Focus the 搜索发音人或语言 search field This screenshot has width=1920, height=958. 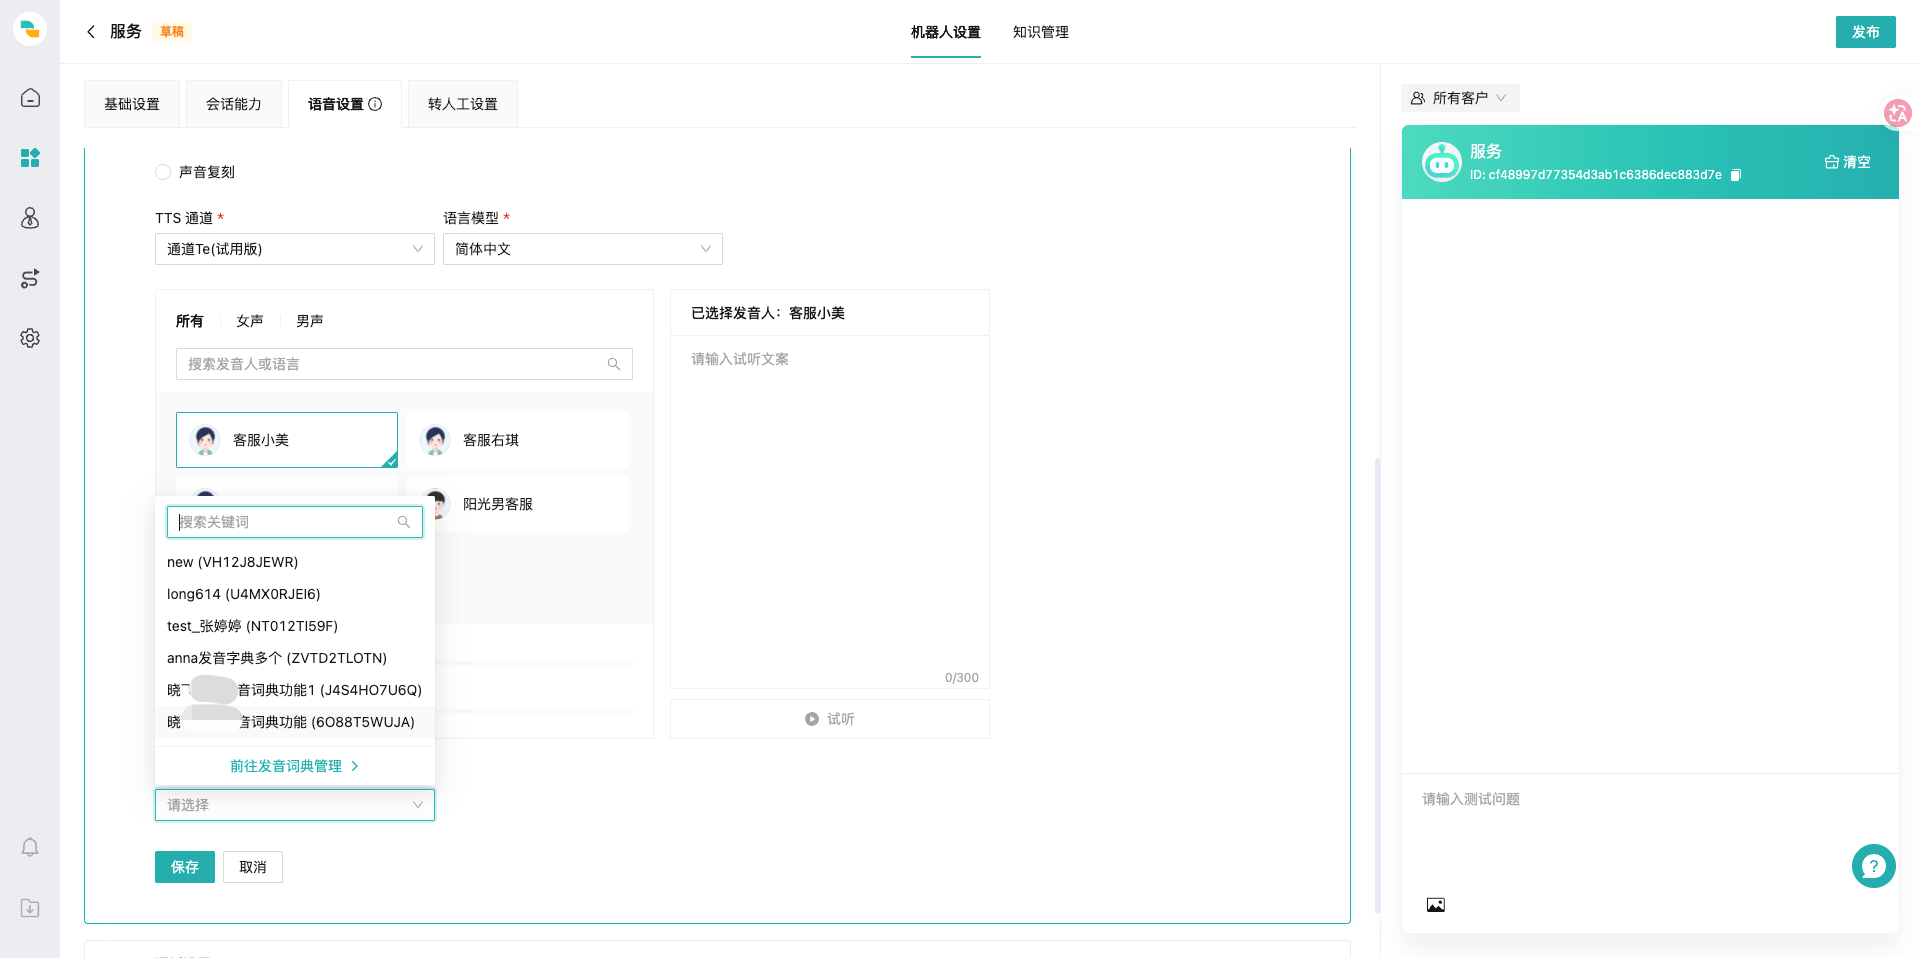tap(404, 364)
